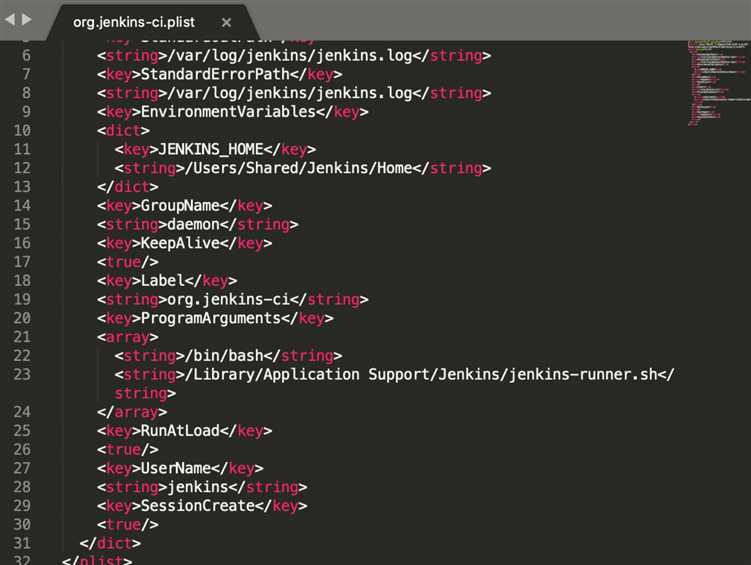Click jenkins.log path on line 6
Screen dimensions: 751x565
290,56
